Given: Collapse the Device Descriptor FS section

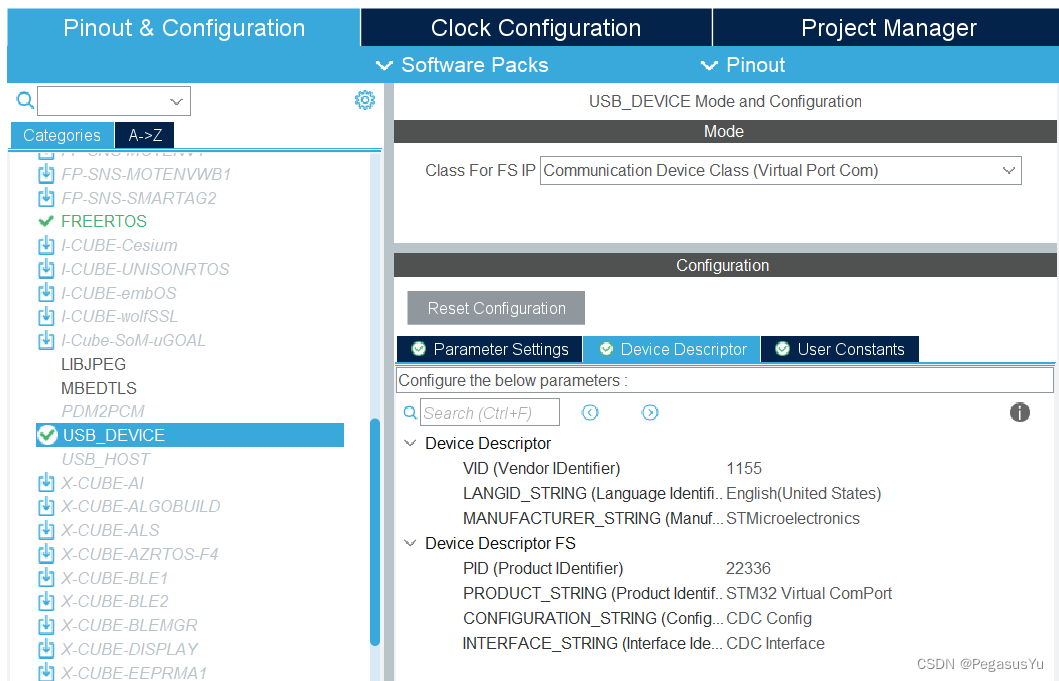Looking at the screenshot, I should 410,543.
